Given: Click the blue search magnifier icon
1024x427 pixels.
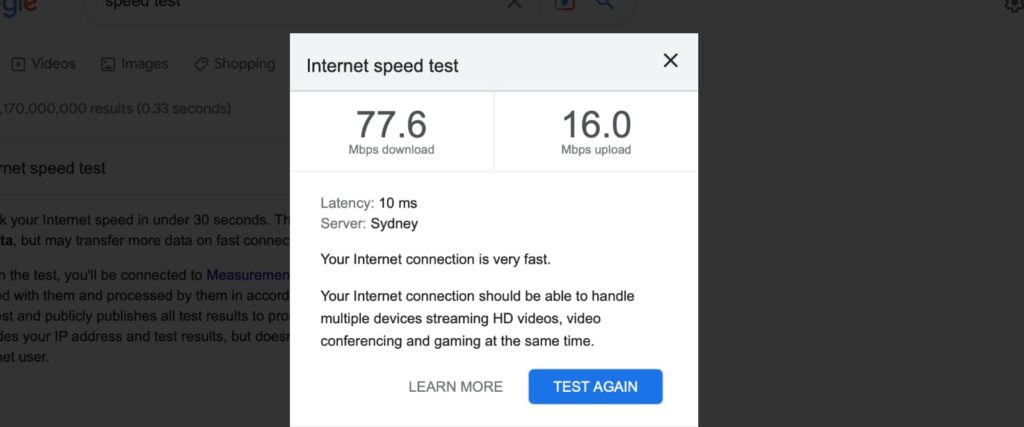Looking at the screenshot, I should tap(605, 4).
